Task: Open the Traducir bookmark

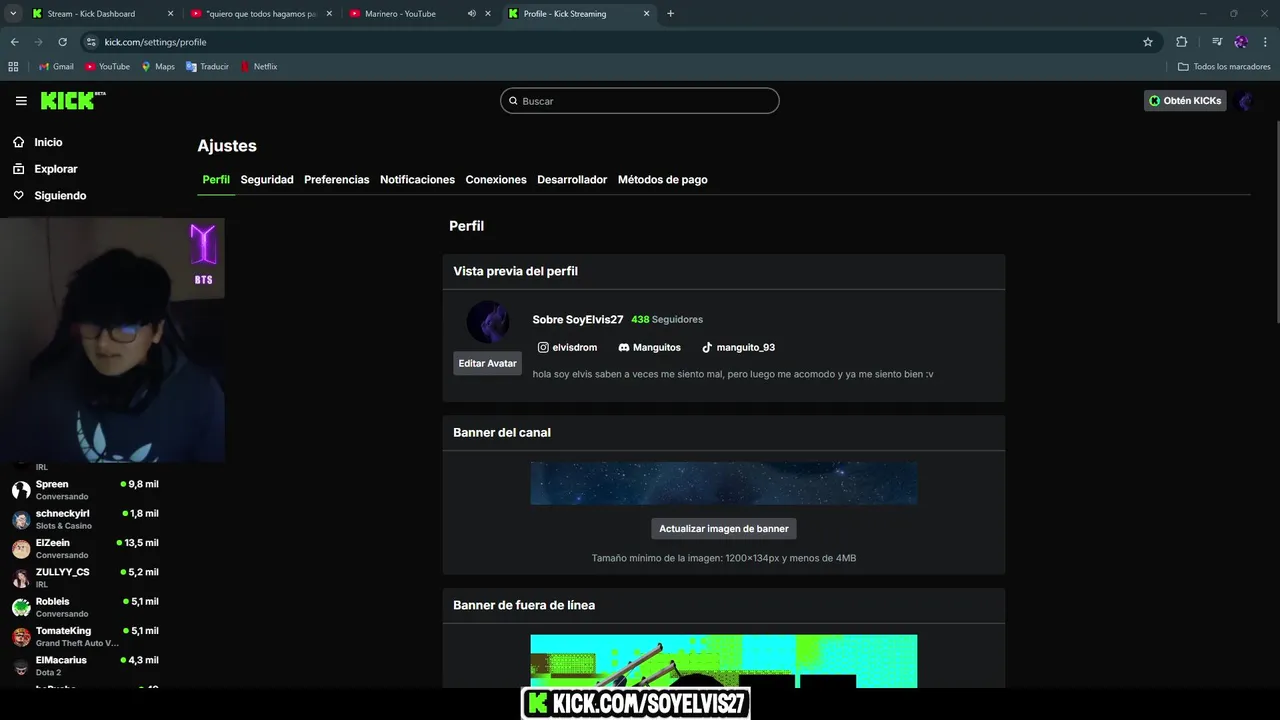Action: coord(207,67)
